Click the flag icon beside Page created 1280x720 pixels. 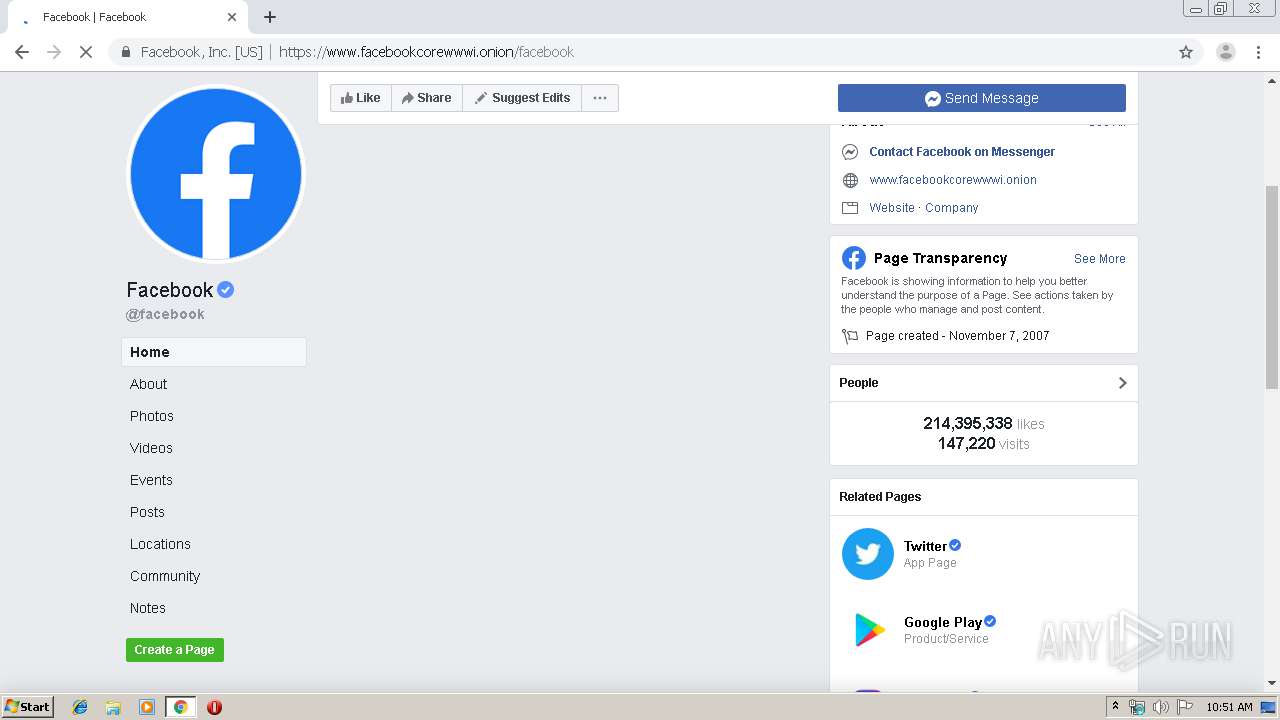tap(850, 336)
